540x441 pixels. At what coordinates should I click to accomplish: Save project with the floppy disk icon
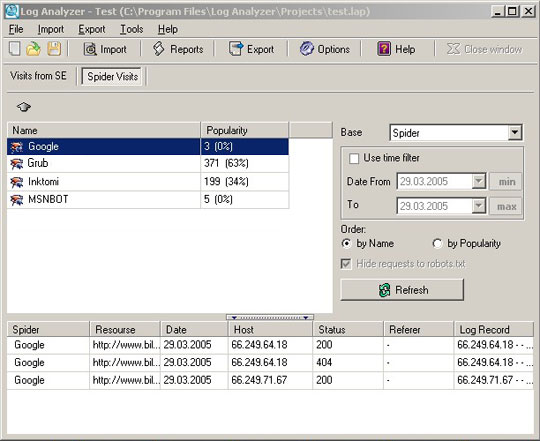tap(54, 49)
